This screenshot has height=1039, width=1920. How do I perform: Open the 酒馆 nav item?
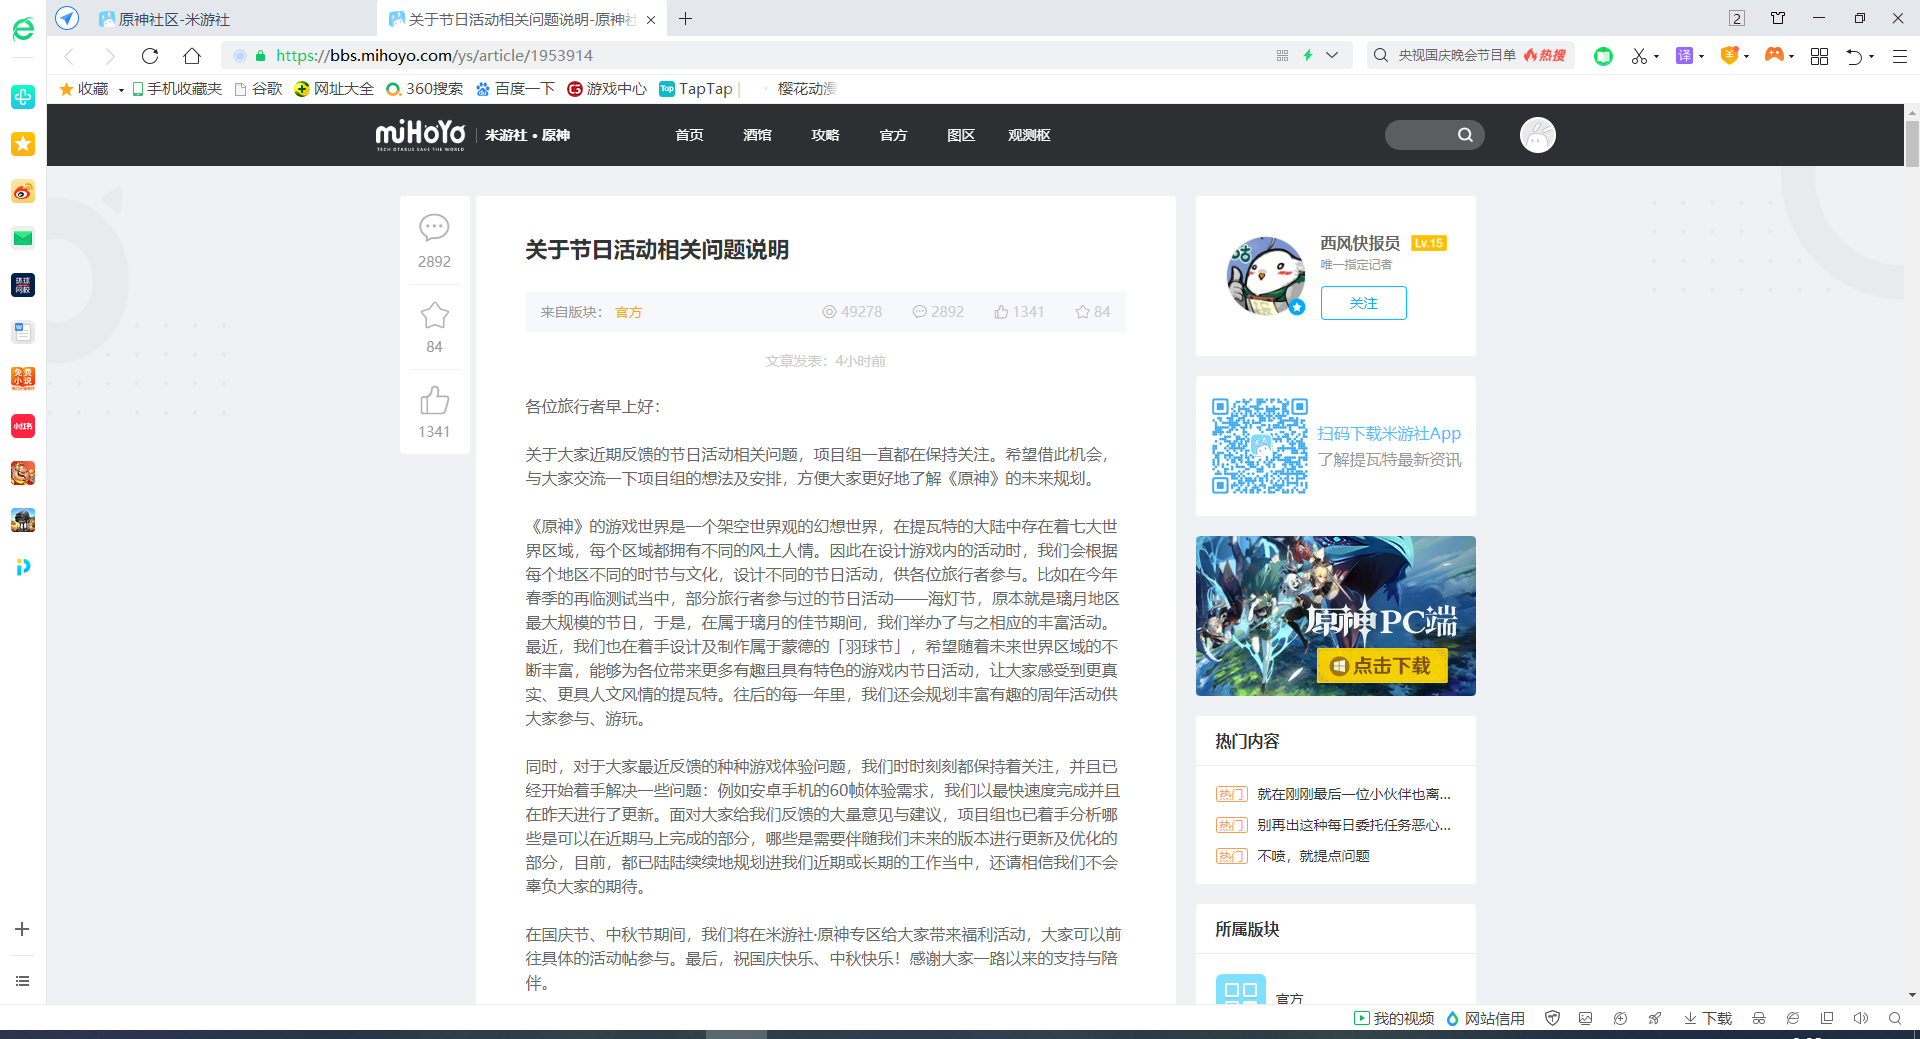[x=757, y=135]
